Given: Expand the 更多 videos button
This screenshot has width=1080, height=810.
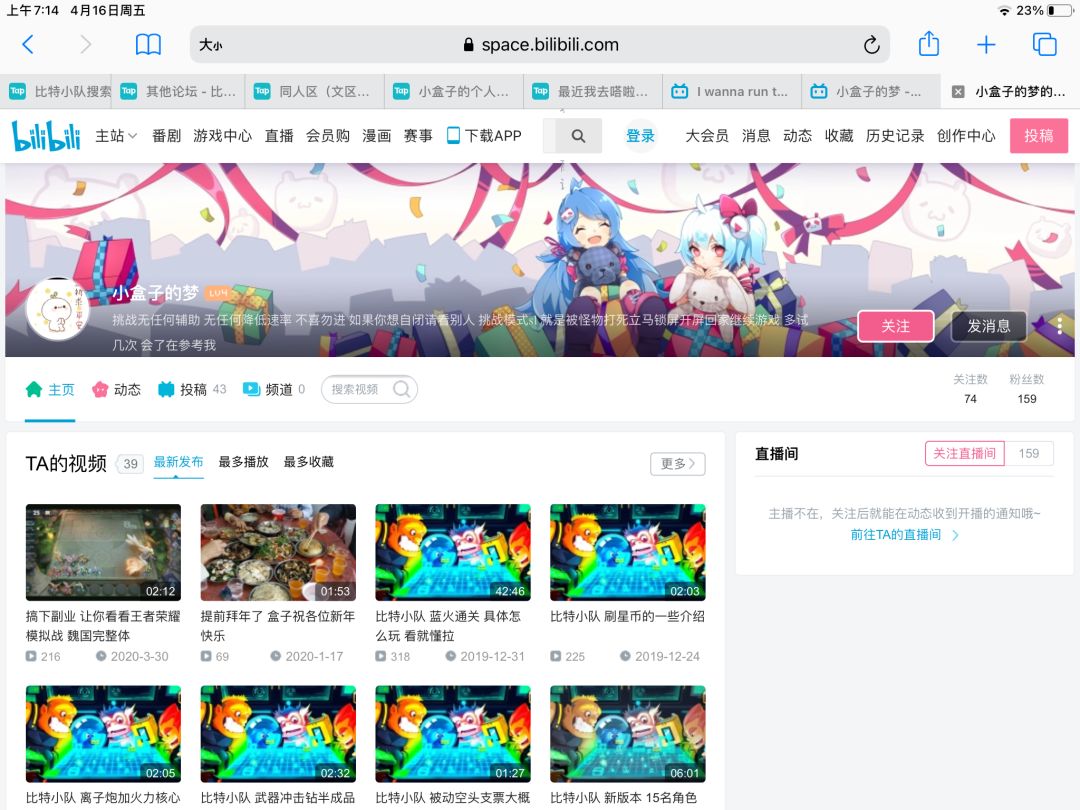Looking at the screenshot, I should pyautogui.click(x=678, y=464).
